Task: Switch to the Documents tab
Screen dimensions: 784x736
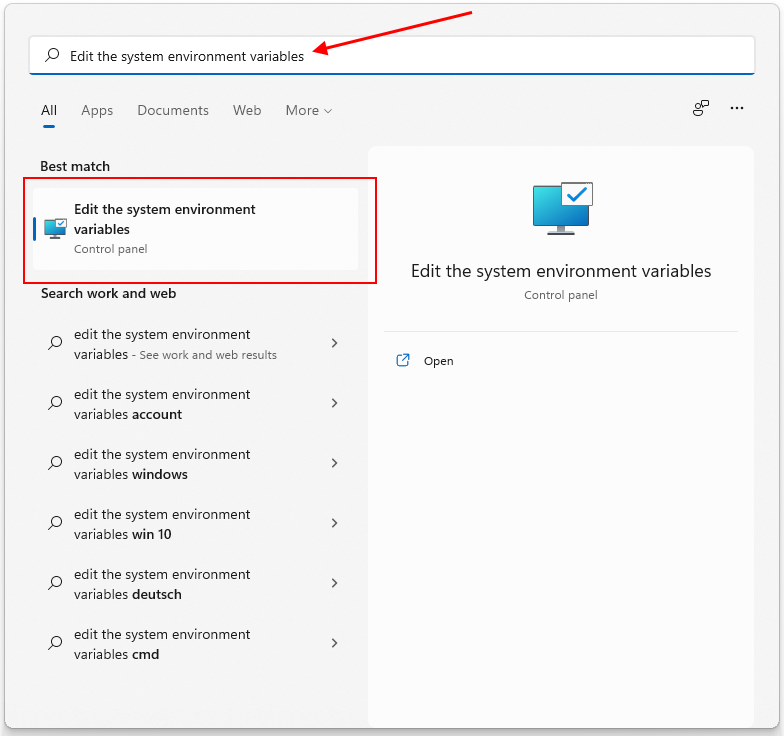Action: [173, 110]
